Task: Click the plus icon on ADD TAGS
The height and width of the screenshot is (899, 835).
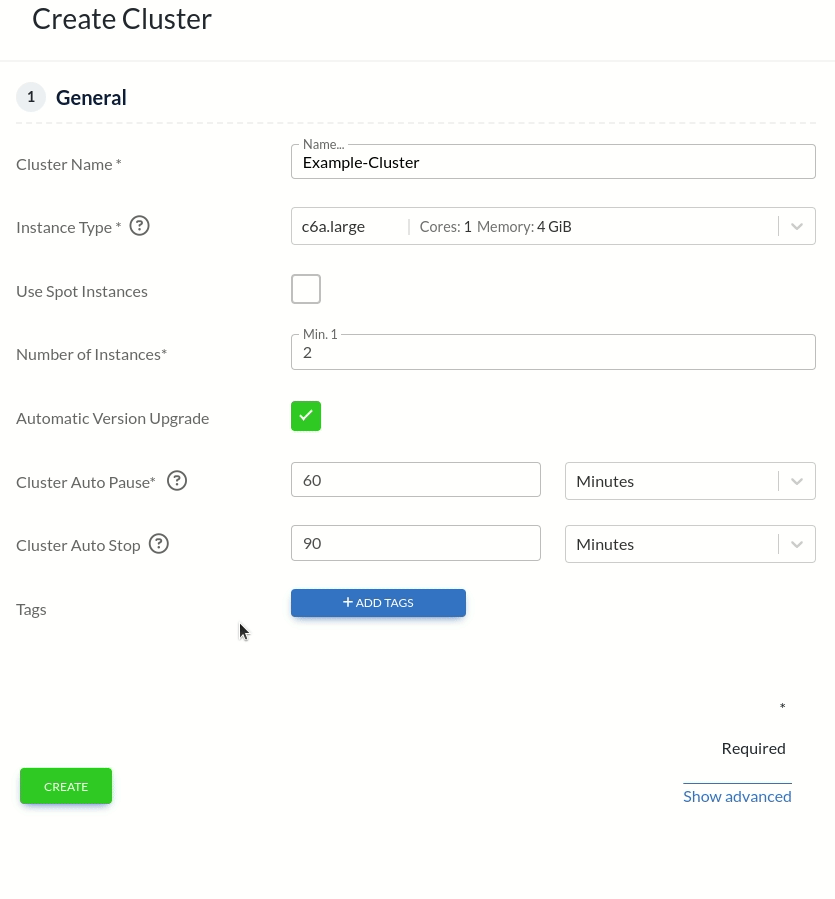Action: click(x=348, y=602)
